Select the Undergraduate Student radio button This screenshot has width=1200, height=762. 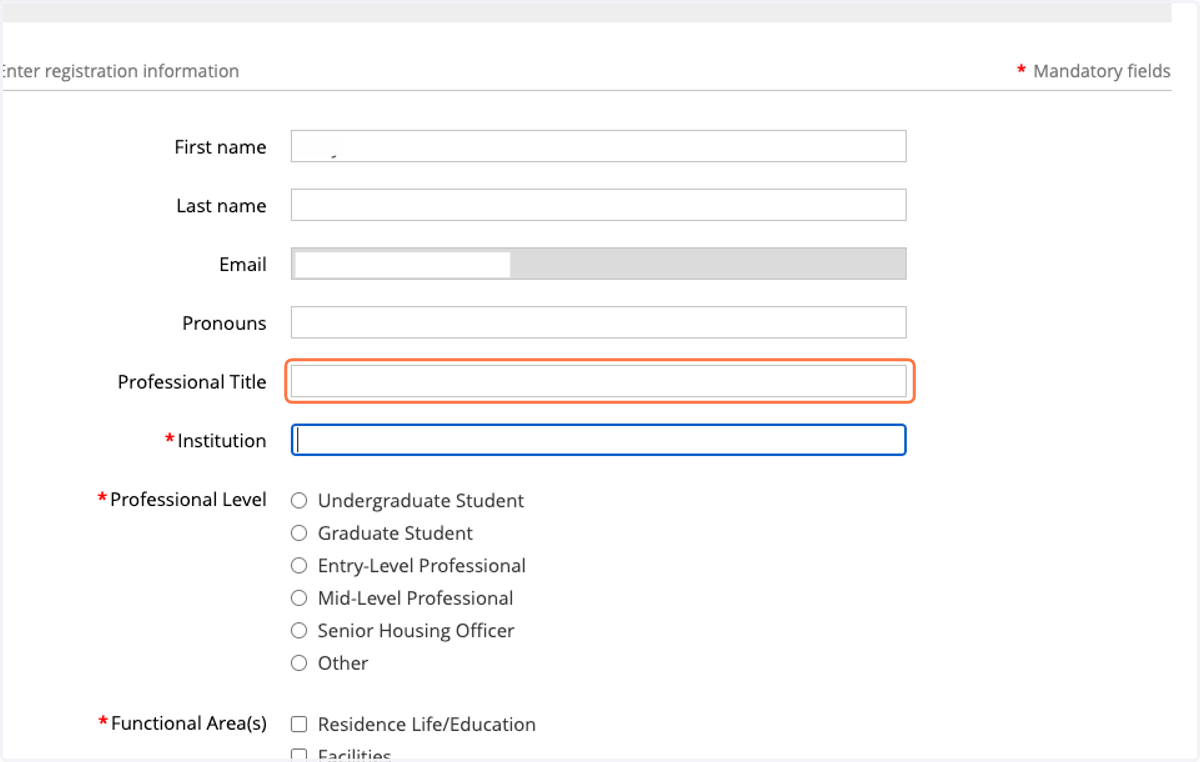298,501
